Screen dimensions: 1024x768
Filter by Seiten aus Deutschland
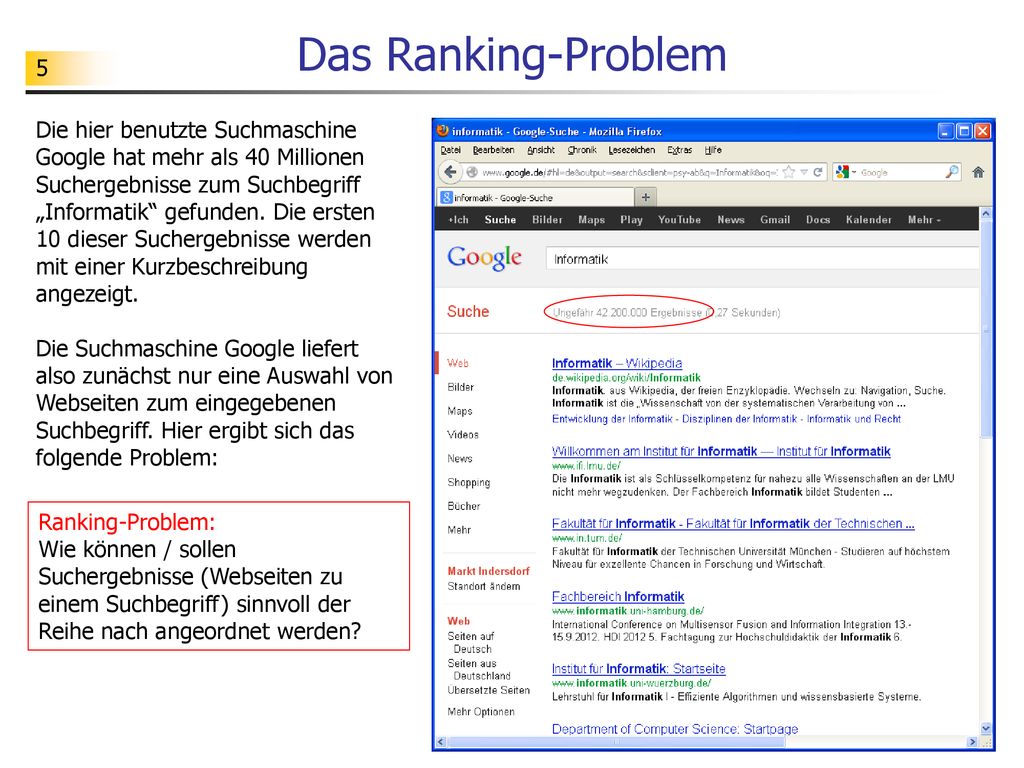point(479,669)
